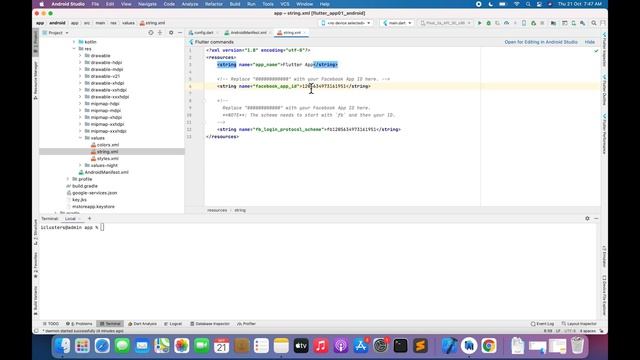Select the Local terminal tab
Image resolution: width=640 pixels, height=360 pixels.
[x=70, y=219]
